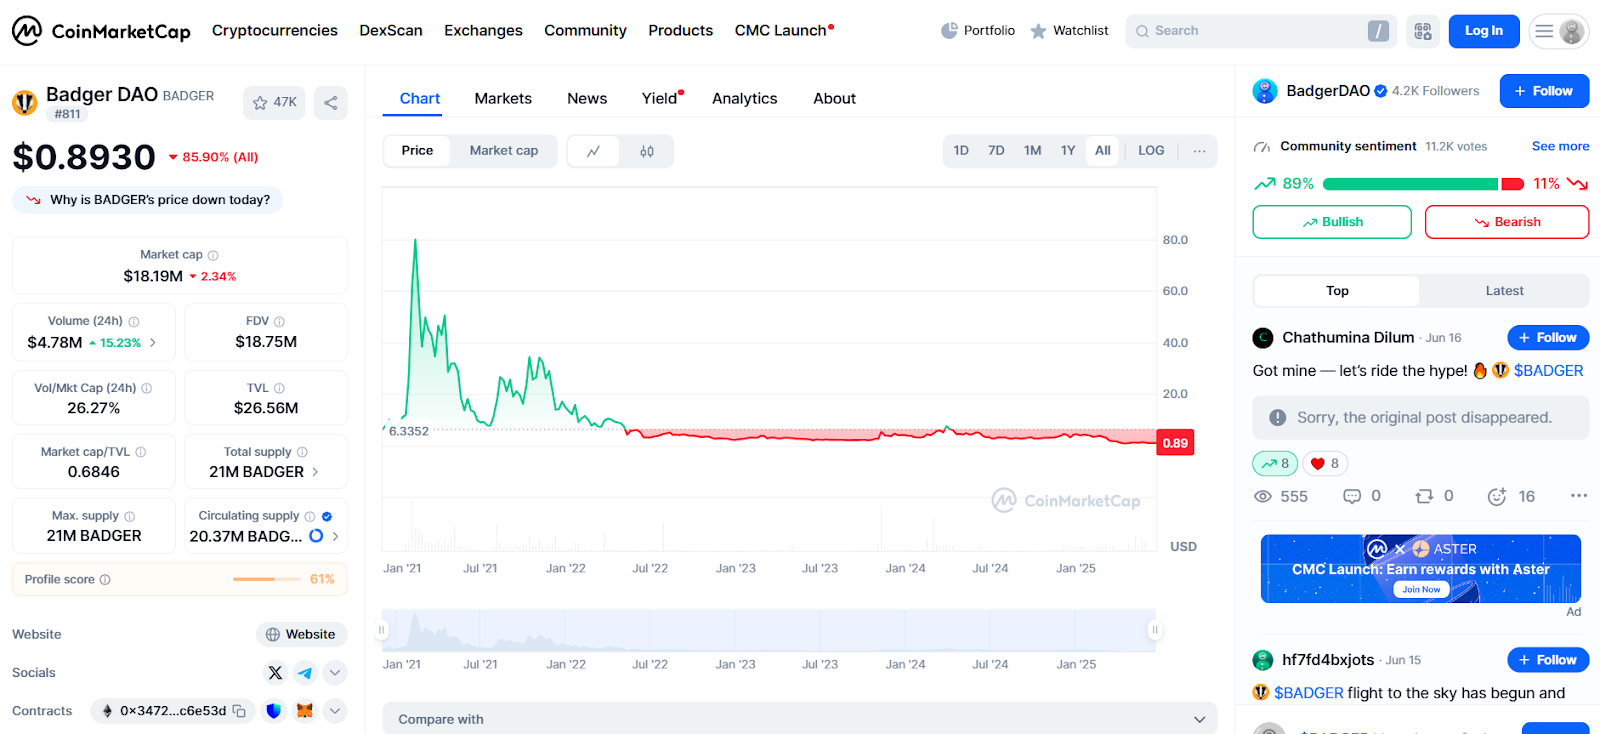
Task: Show Market cap info tooltip icon
Action: coord(213,255)
